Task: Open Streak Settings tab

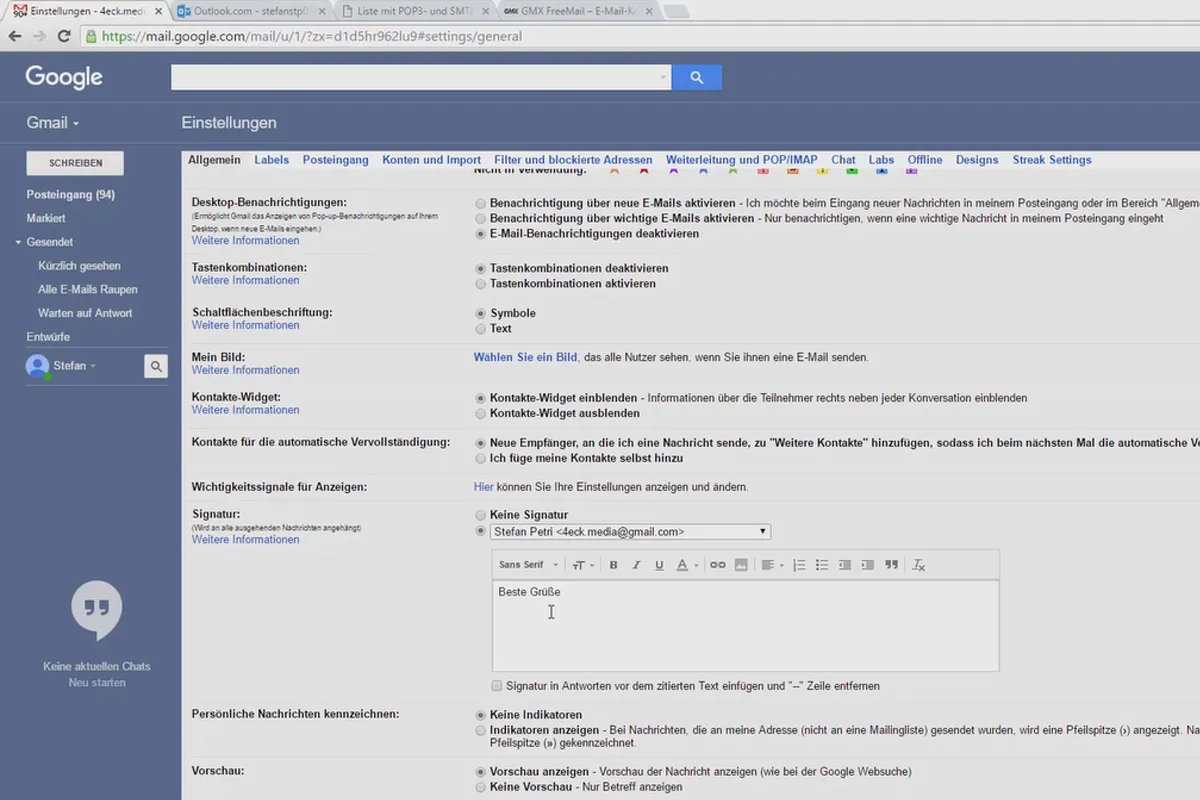Action: click(1052, 160)
